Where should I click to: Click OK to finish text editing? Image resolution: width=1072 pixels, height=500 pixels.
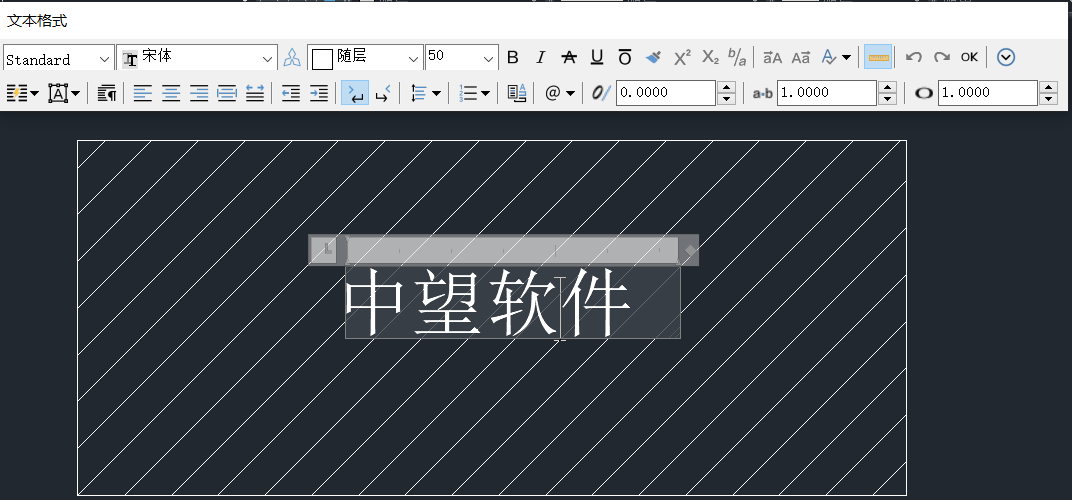969,58
